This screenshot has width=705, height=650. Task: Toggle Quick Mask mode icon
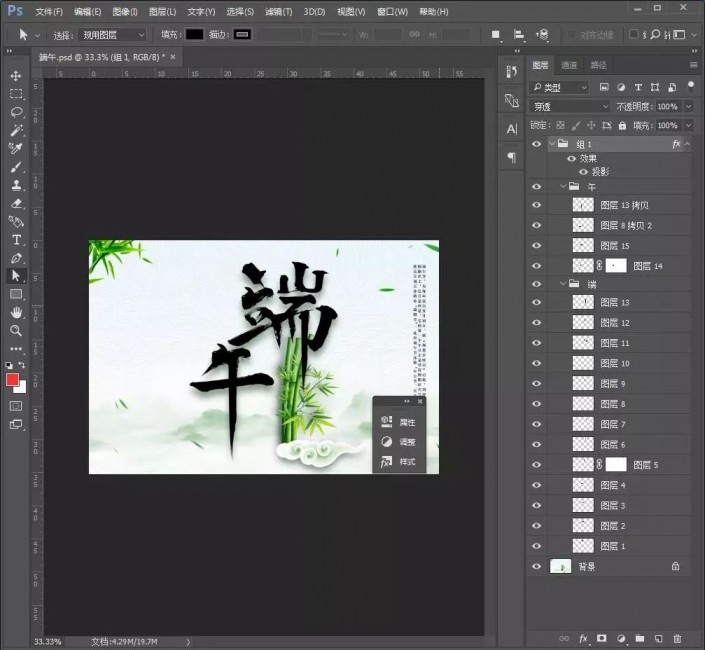pyautogui.click(x=16, y=406)
